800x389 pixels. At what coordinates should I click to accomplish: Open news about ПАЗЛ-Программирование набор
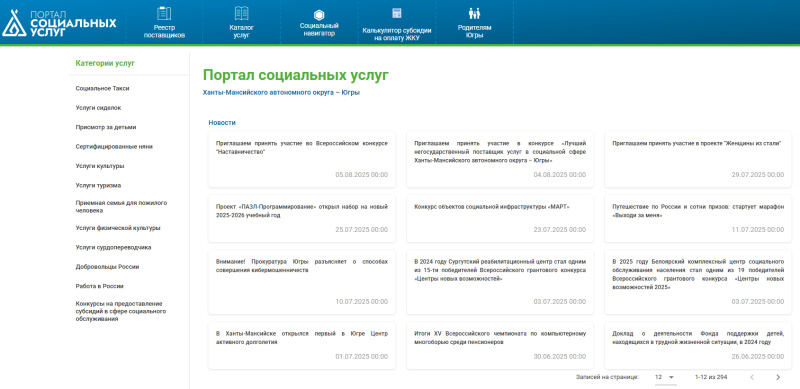[302, 211]
